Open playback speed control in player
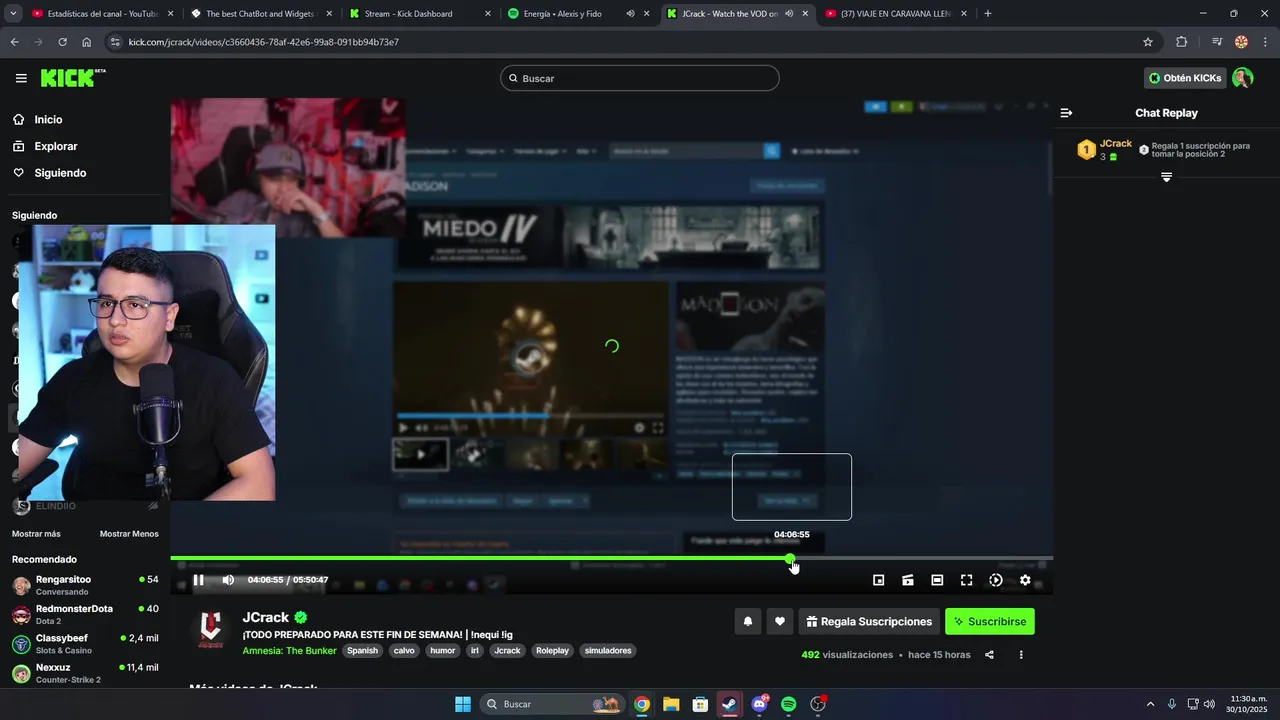Viewport: 1280px width, 720px height. [996, 580]
